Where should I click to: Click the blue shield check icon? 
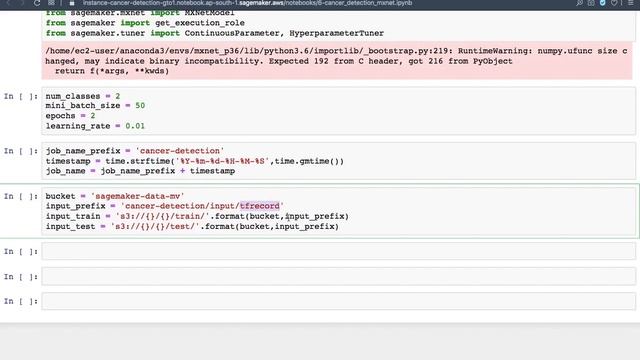(x=602, y=3)
